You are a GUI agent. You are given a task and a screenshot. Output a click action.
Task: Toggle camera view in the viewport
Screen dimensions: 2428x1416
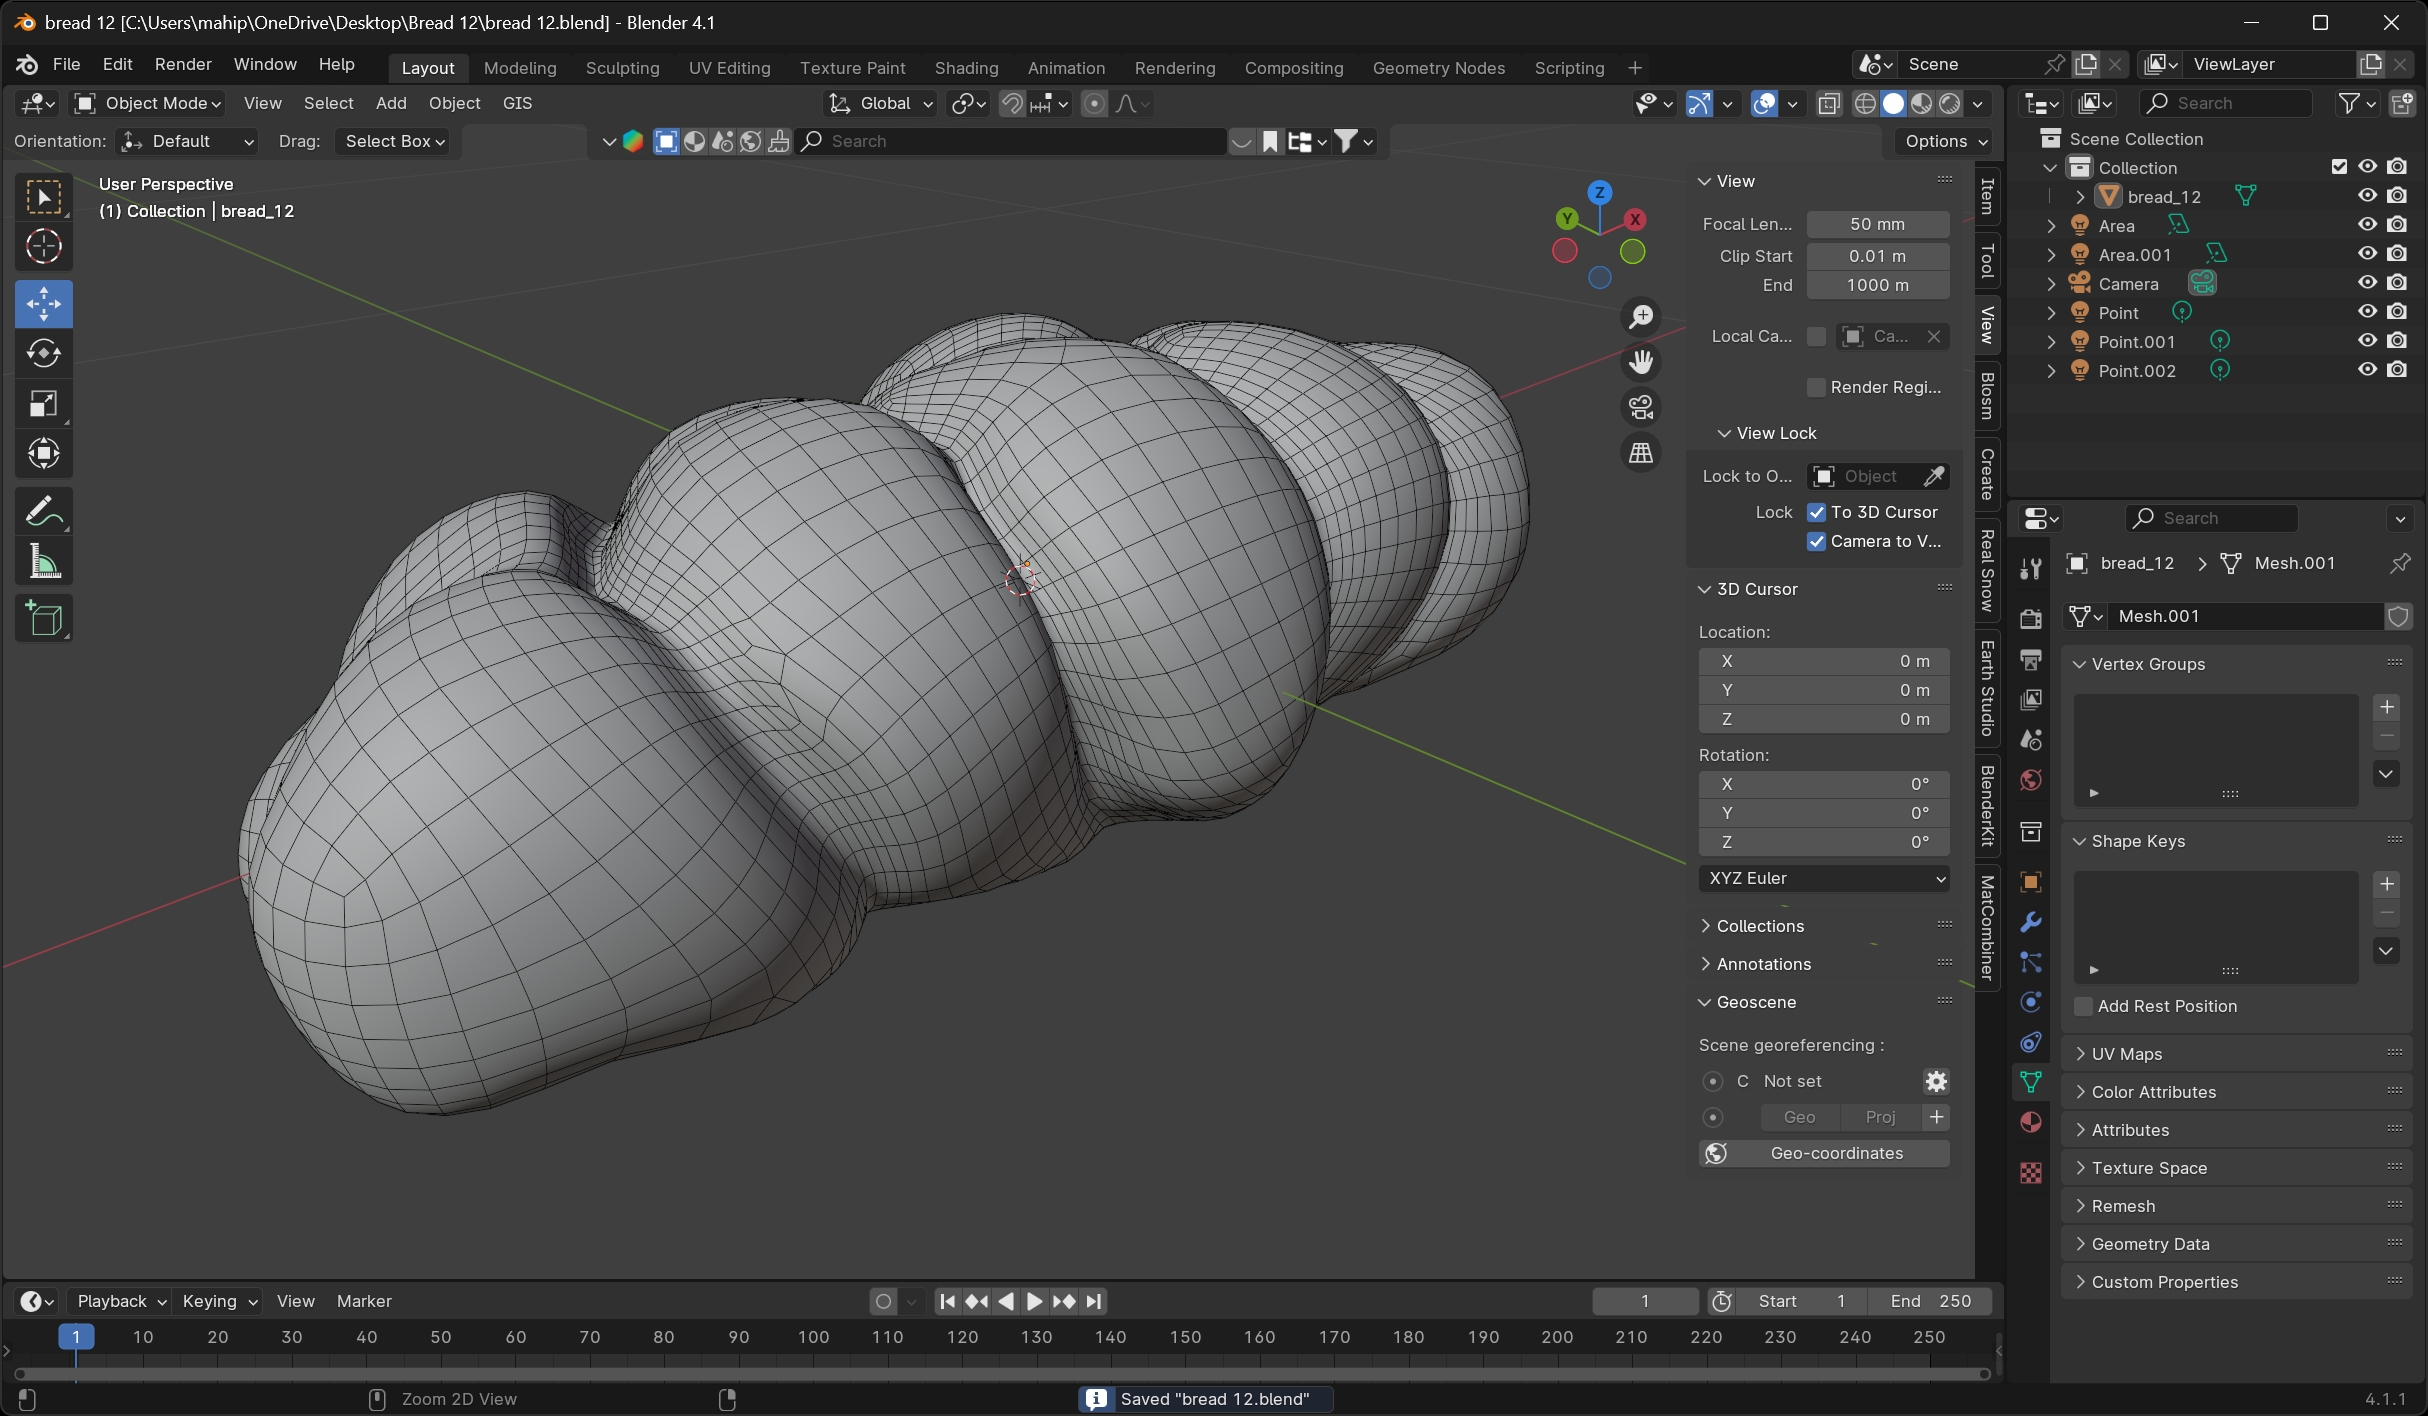tap(1641, 408)
